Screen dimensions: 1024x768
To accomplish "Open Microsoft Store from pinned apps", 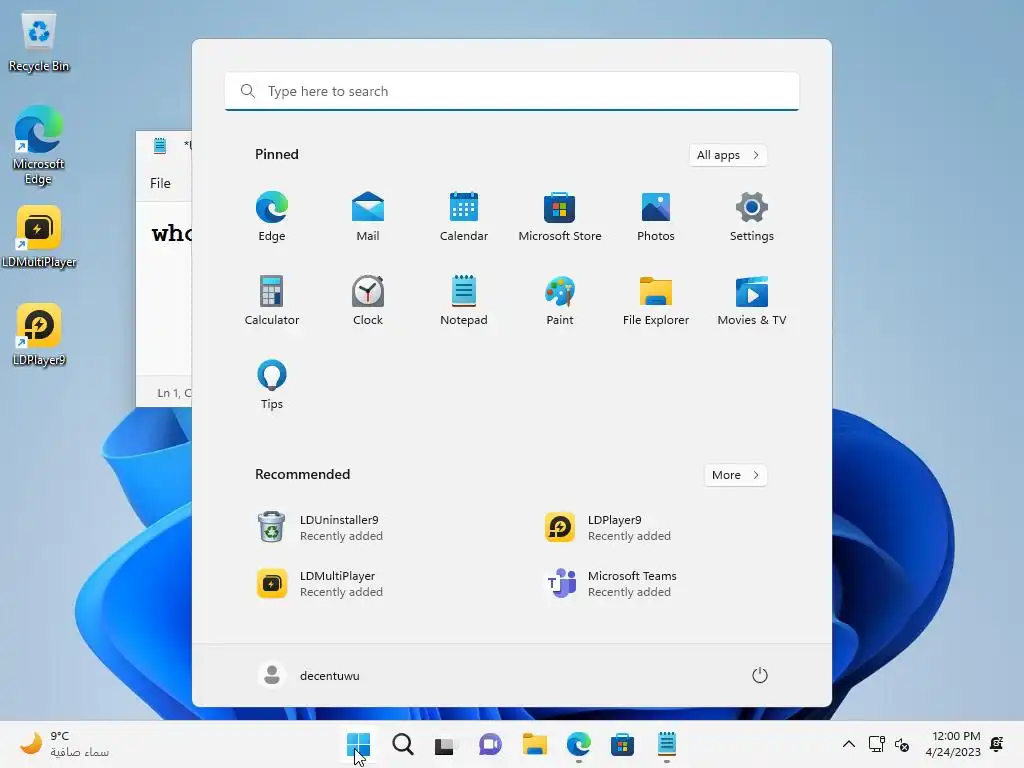I will pyautogui.click(x=560, y=216).
